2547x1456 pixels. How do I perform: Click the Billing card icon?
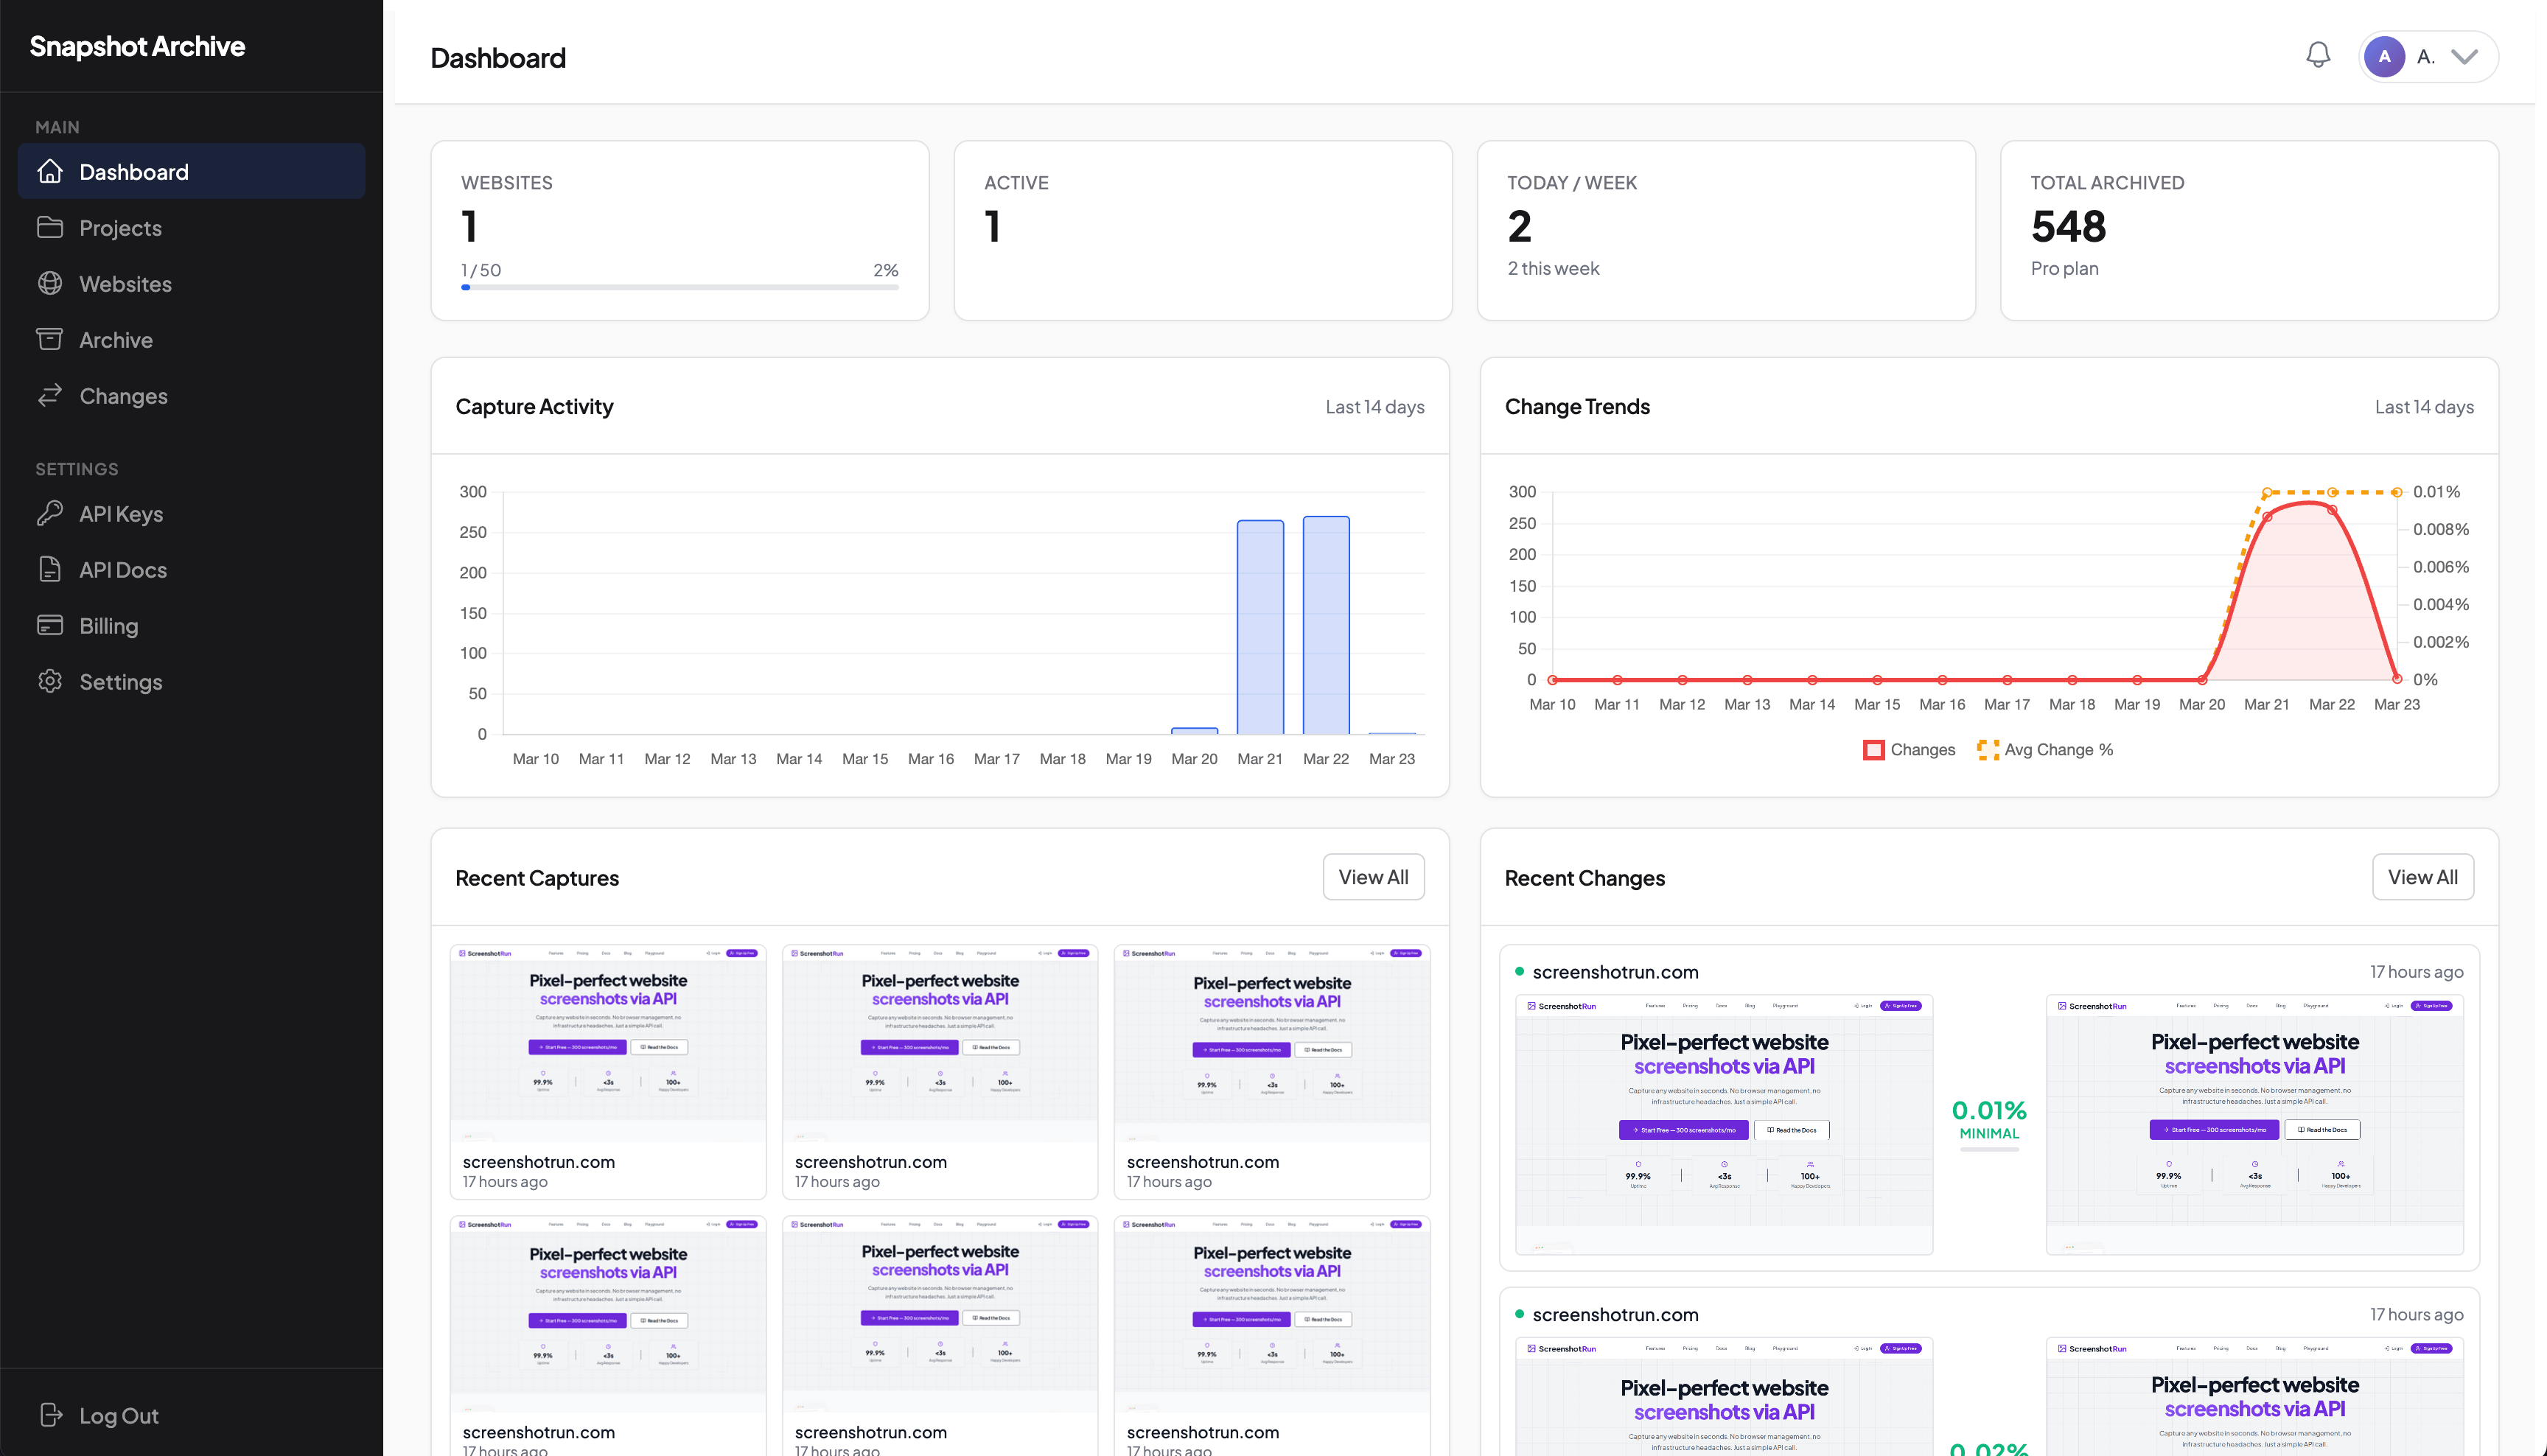tap(50, 625)
